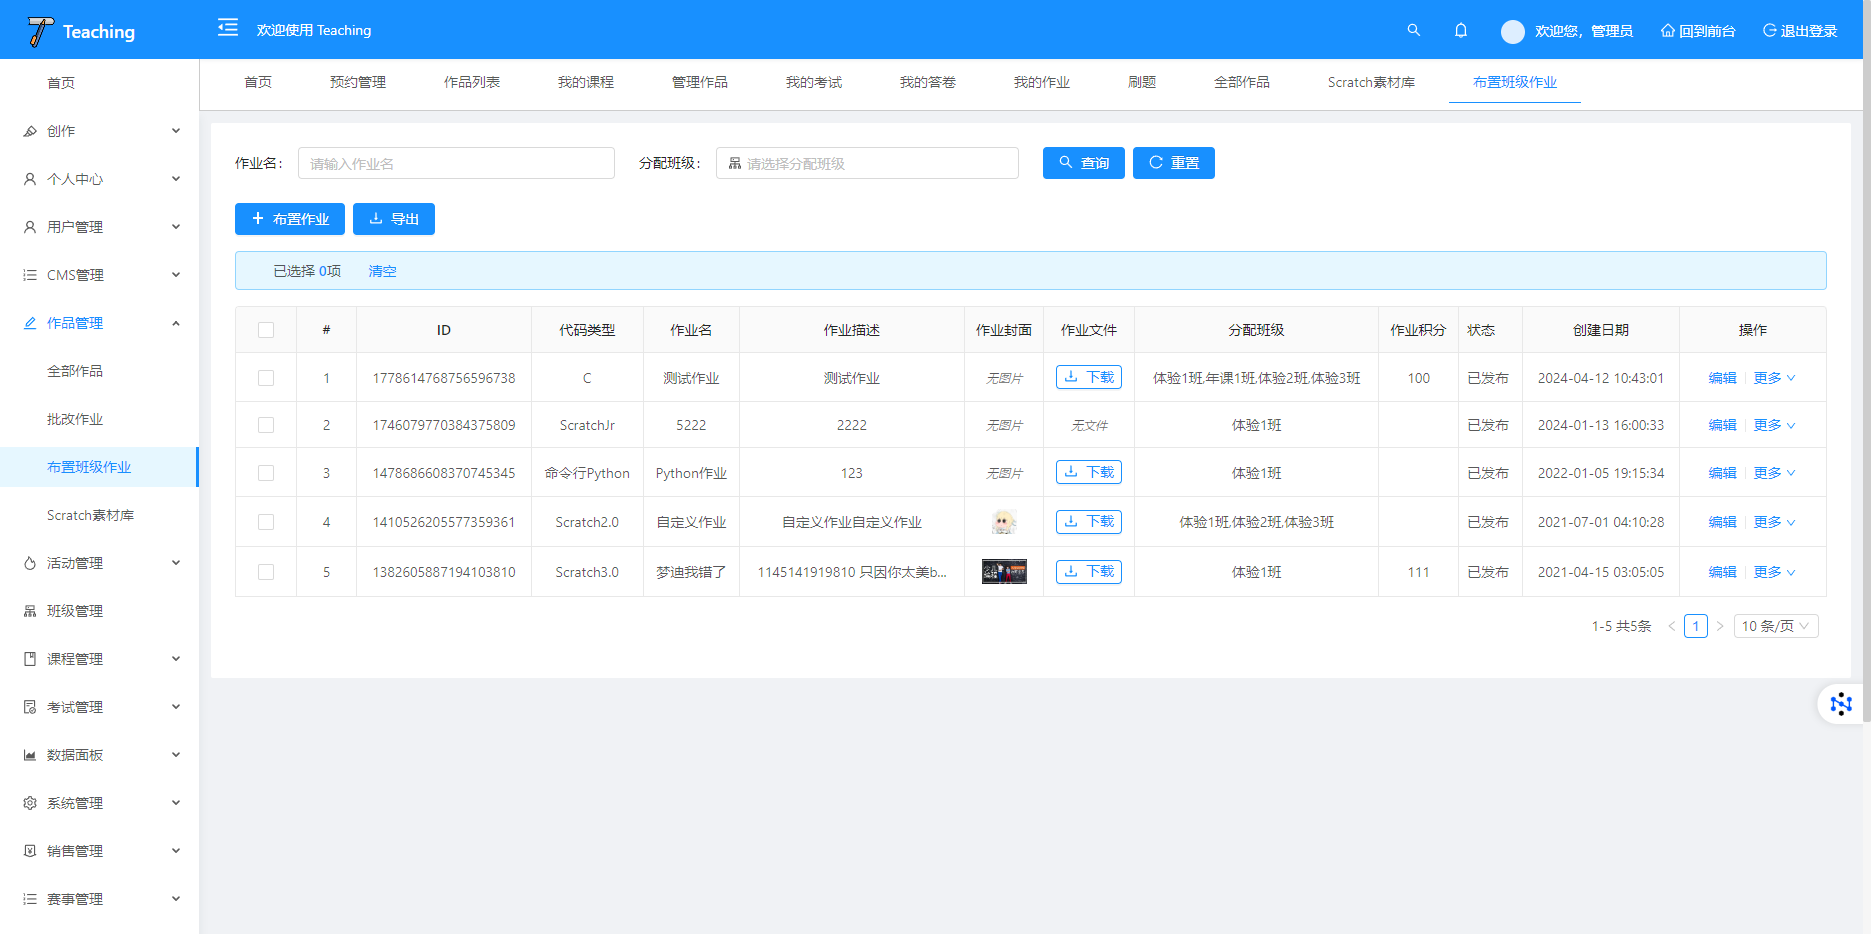Download file for 测试作业 row
Screen dimensions: 1871x934
tap(1088, 377)
